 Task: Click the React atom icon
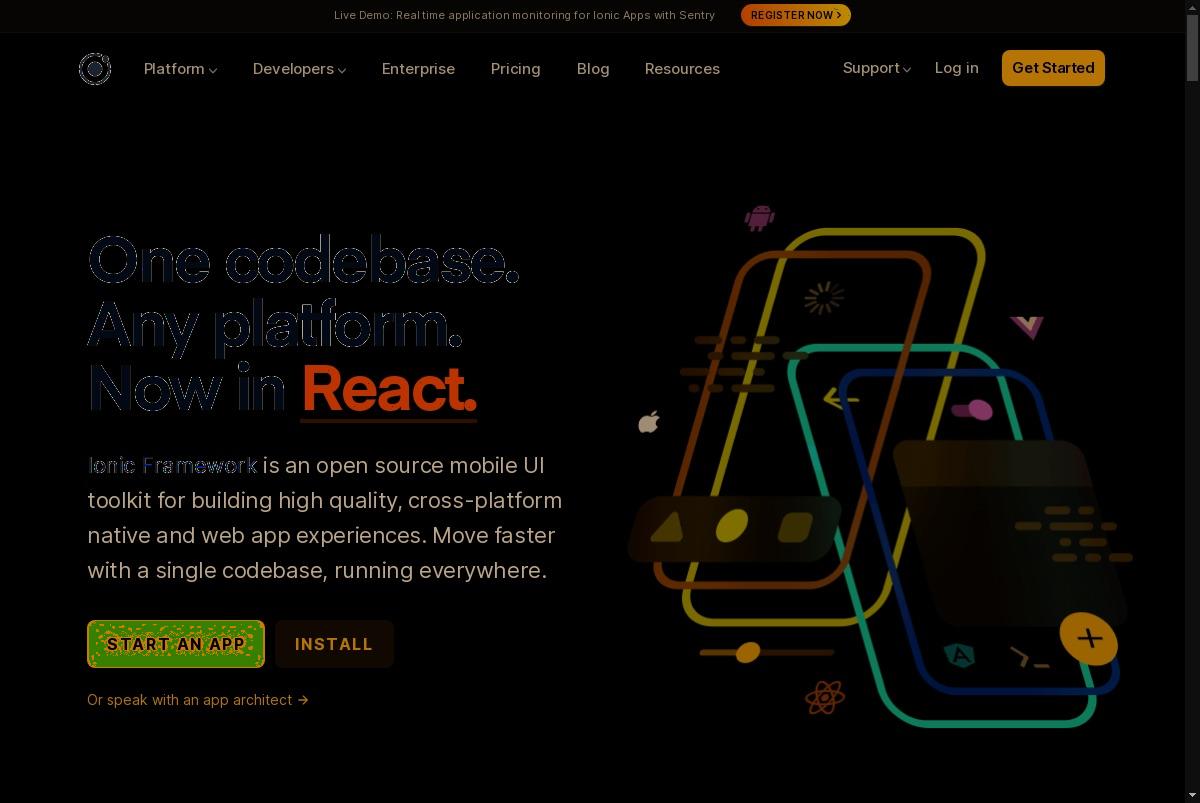[825, 697]
